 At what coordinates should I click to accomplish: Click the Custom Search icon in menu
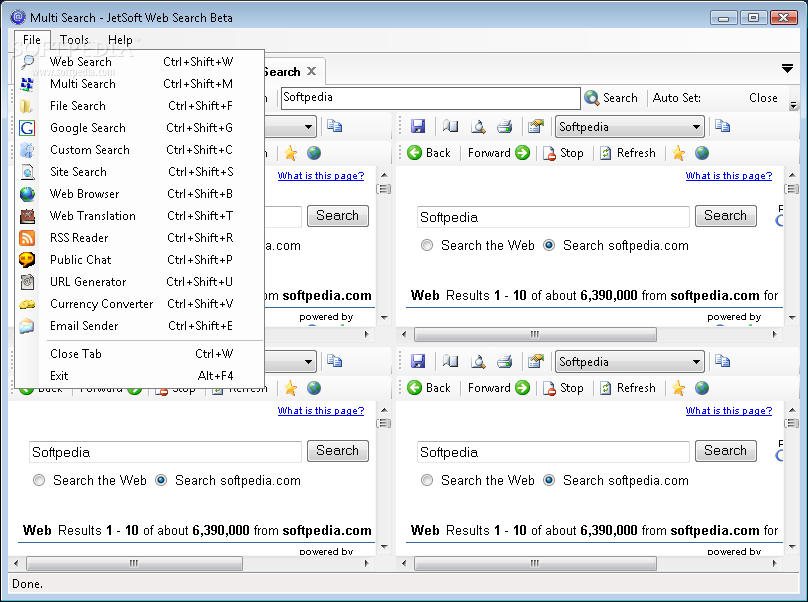[27, 150]
